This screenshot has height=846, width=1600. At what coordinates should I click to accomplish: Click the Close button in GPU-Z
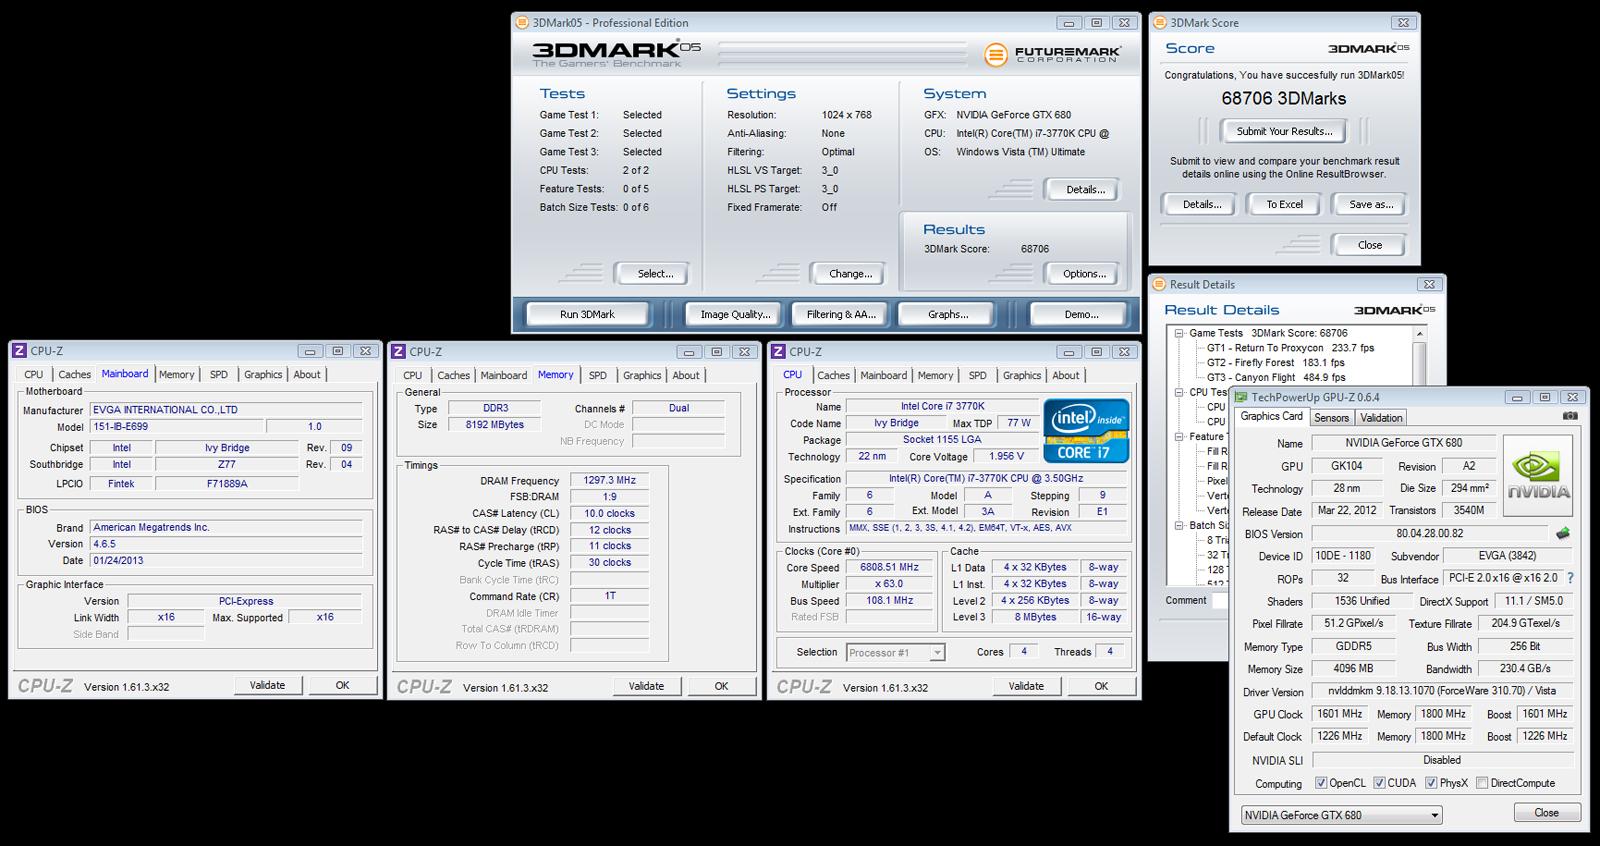[x=1546, y=813]
